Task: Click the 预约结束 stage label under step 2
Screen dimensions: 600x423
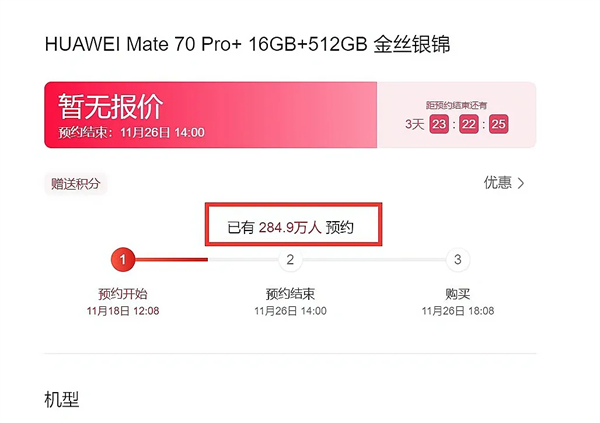Action: click(x=290, y=294)
